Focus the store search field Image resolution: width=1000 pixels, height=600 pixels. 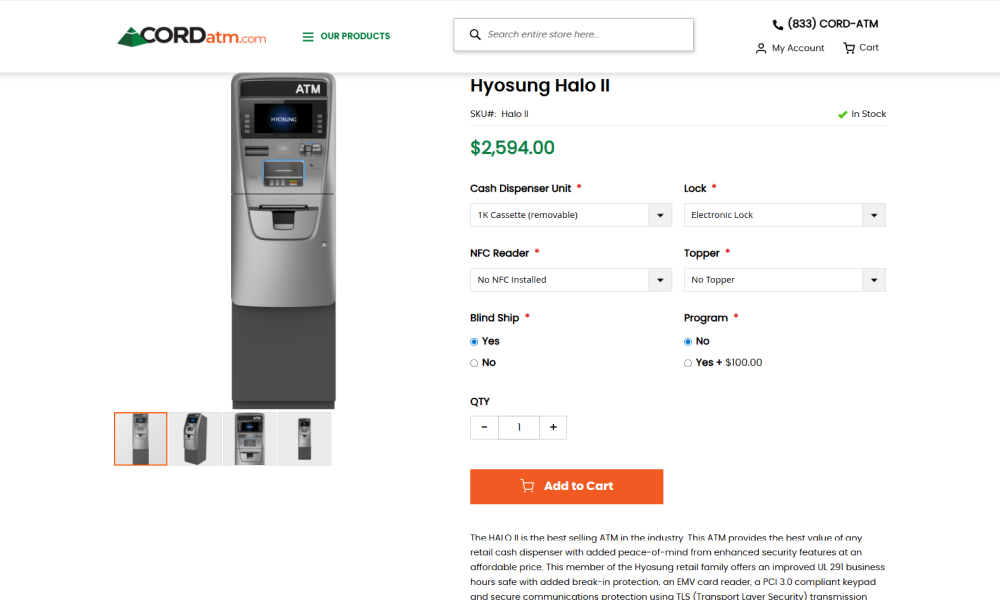pos(585,34)
